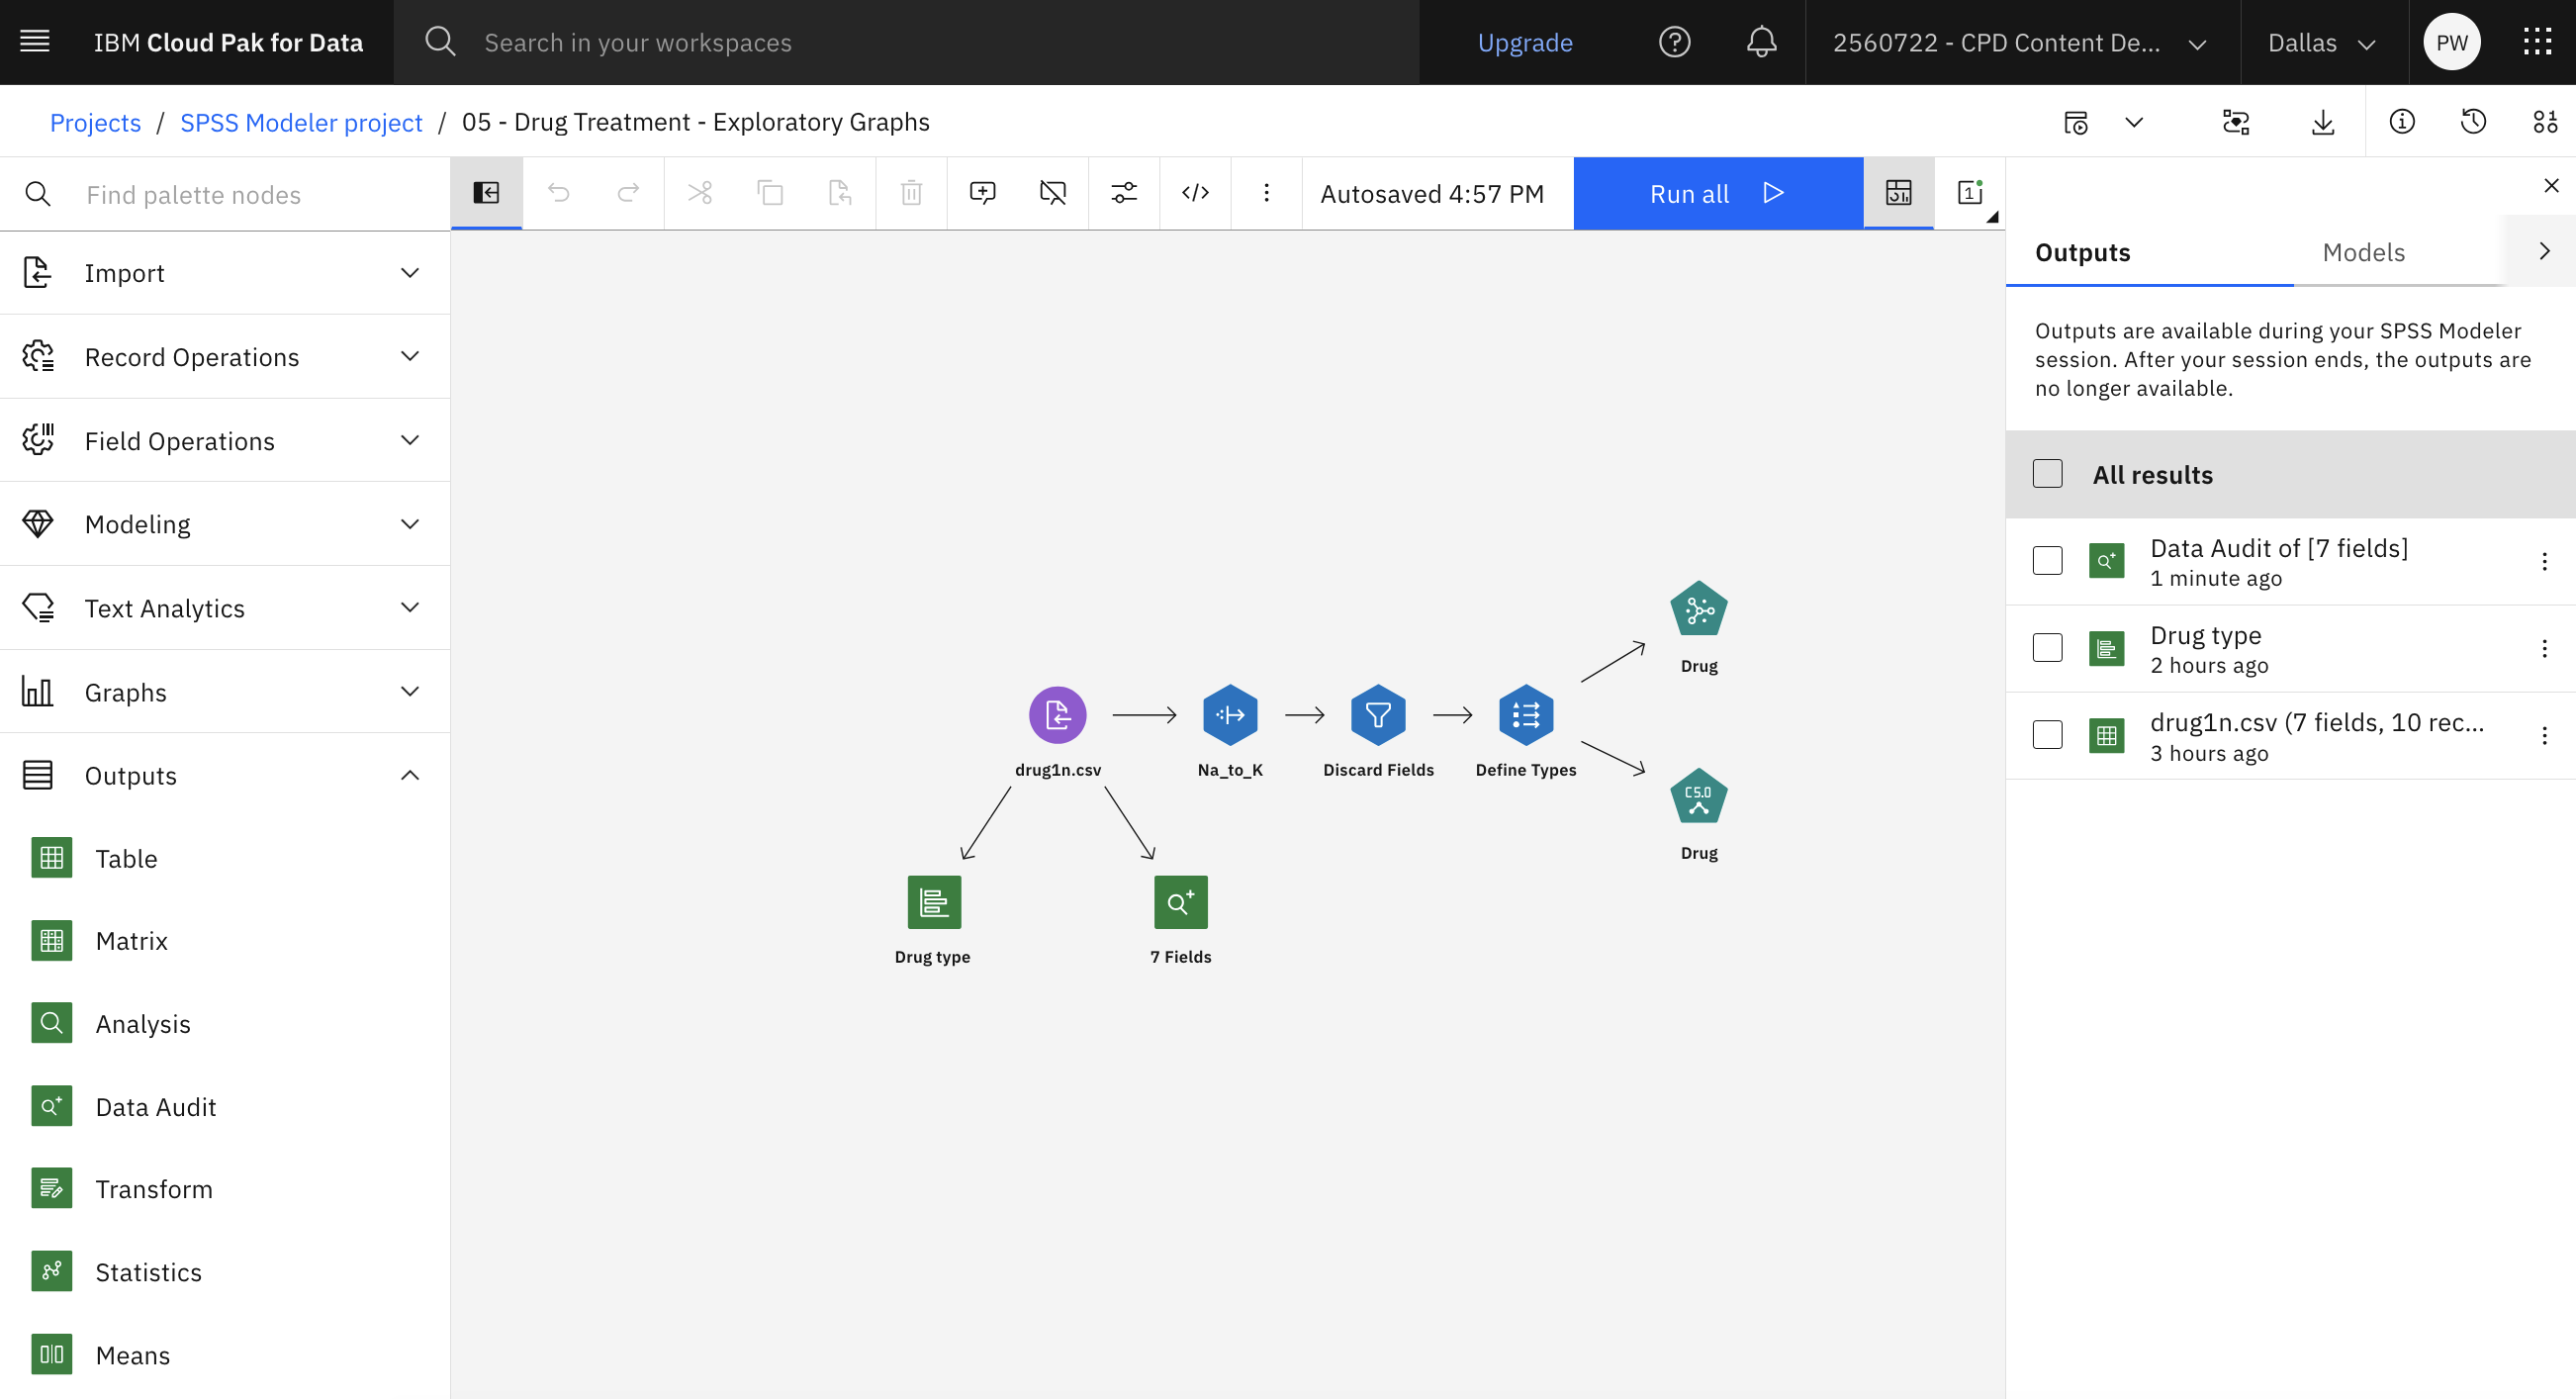
Task: Click the copy toolbar icon
Action: coord(770,192)
